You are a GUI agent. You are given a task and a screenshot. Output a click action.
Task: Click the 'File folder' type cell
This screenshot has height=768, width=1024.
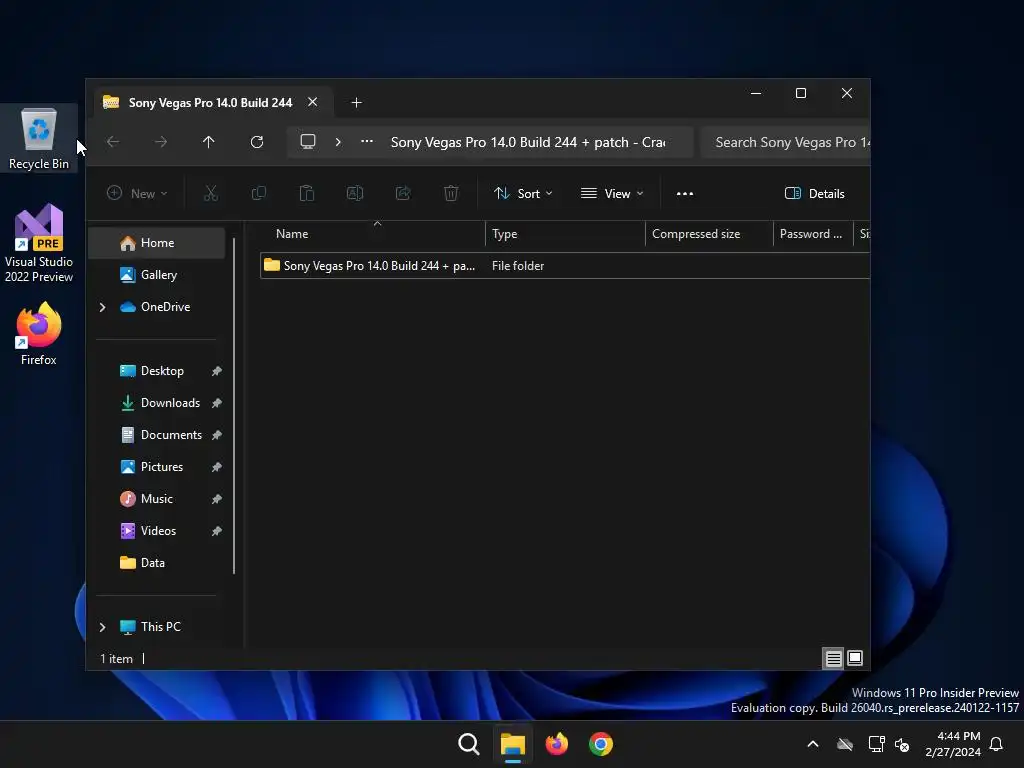click(x=518, y=266)
